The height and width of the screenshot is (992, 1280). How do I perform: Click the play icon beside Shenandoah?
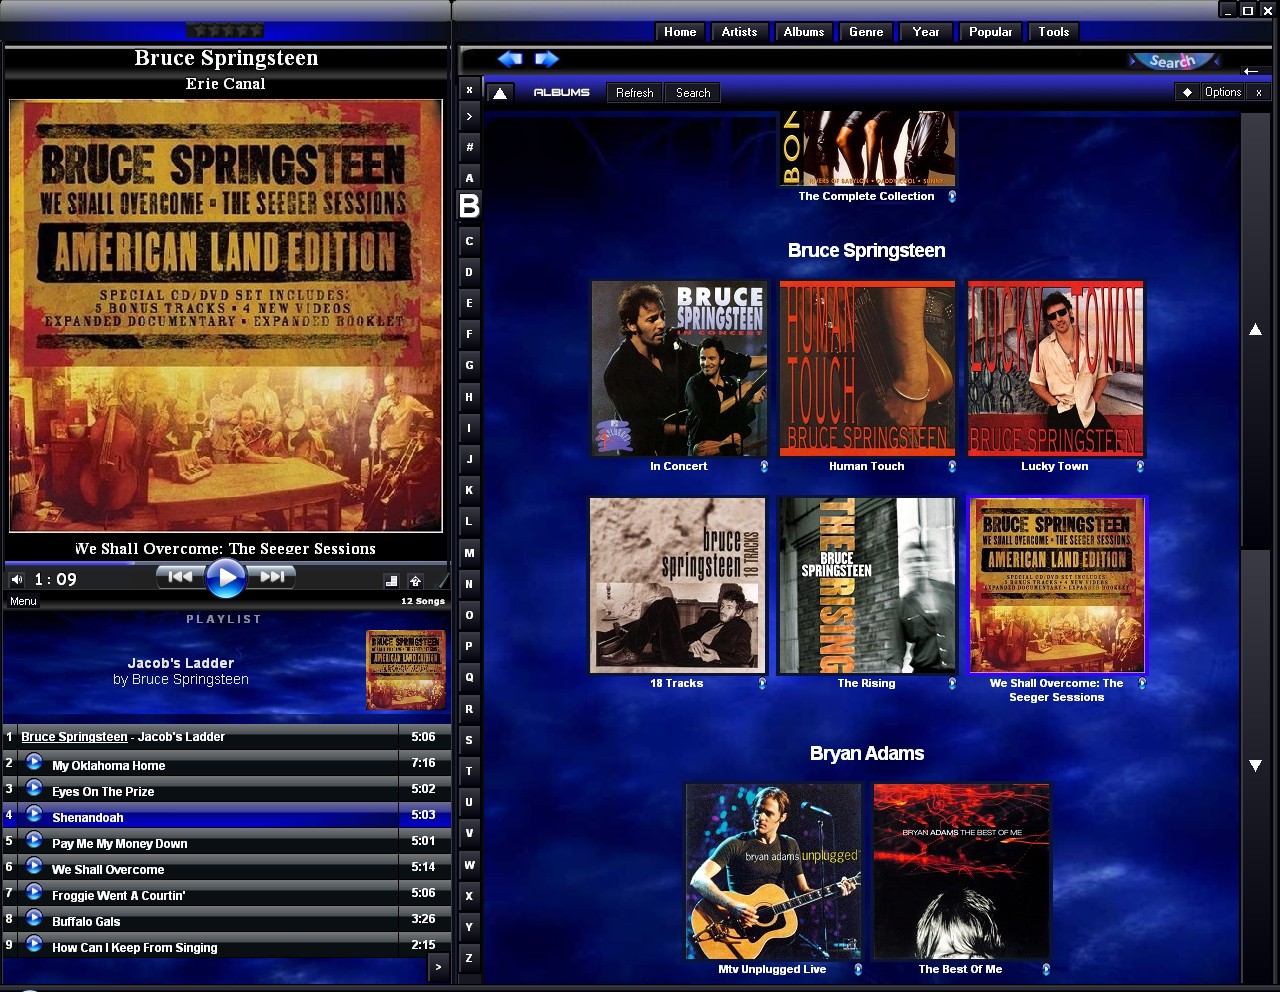pyautogui.click(x=34, y=815)
